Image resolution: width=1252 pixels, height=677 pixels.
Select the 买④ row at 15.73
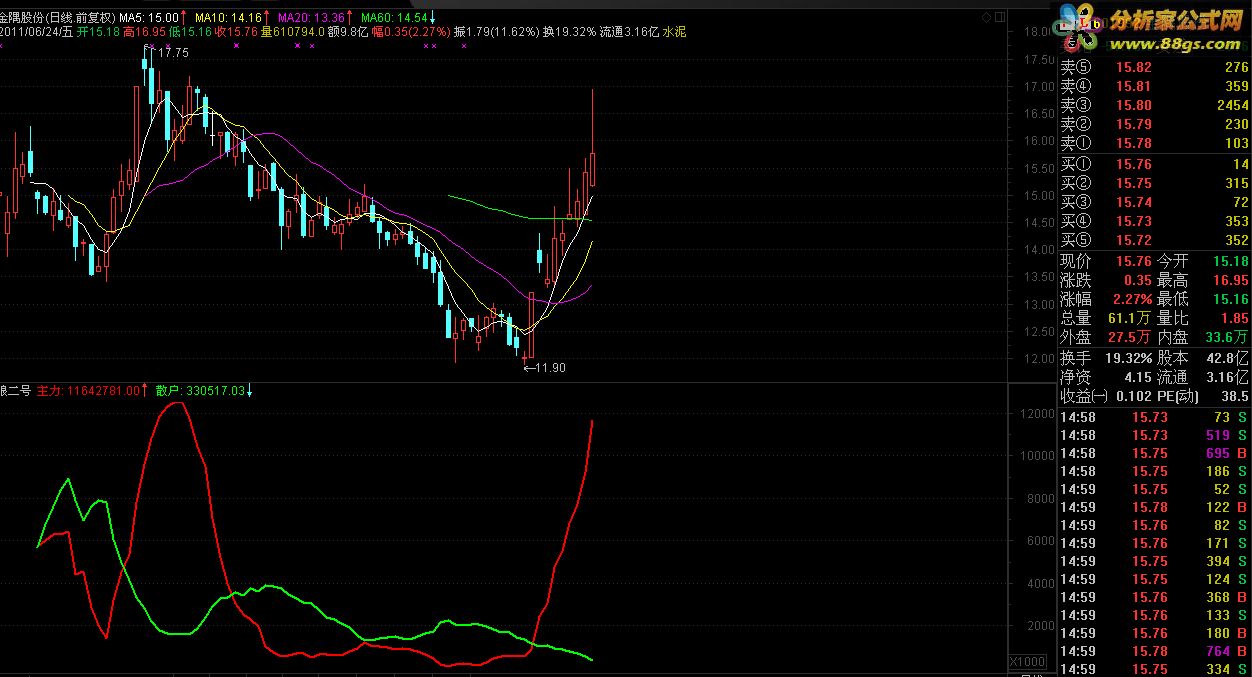tap(1155, 221)
